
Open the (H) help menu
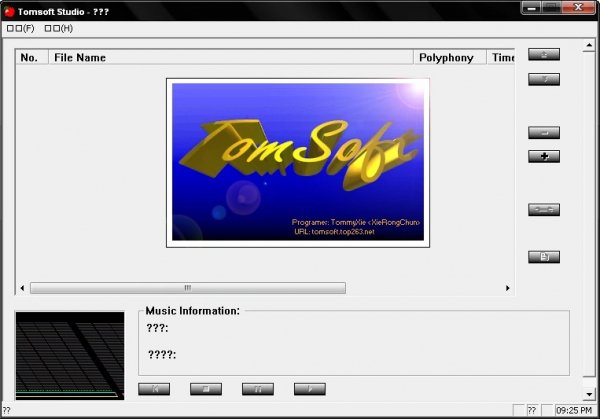[59, 28]
